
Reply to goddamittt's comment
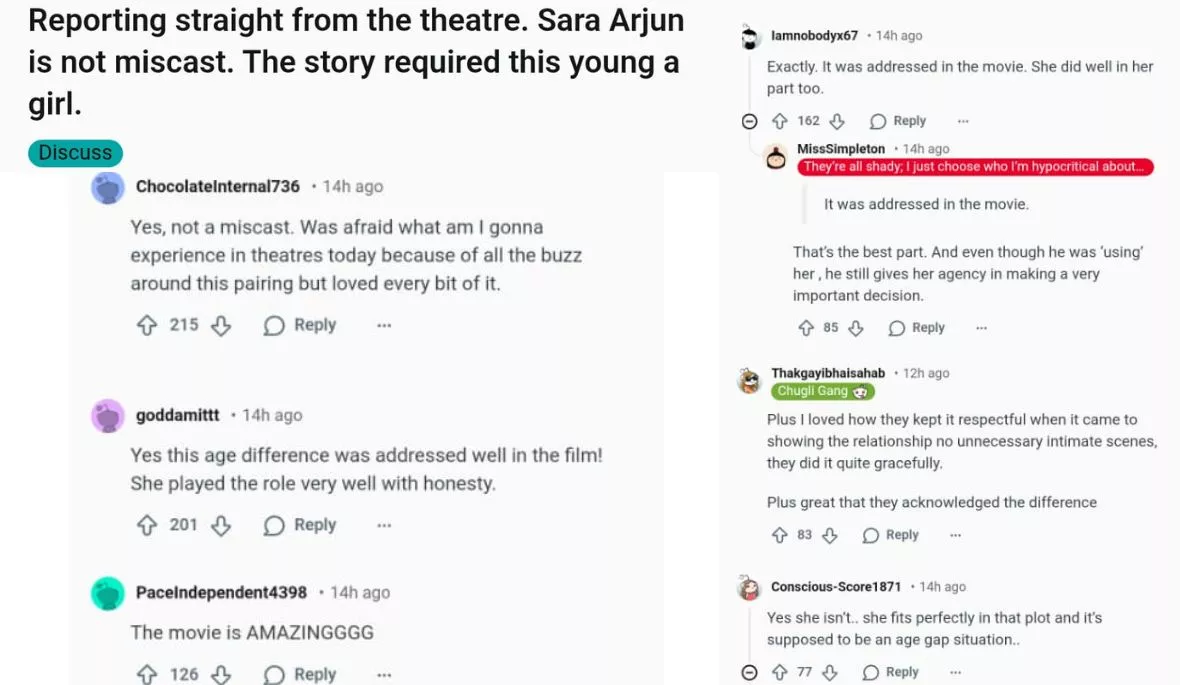pyautogui.click(x=301, y=525)
